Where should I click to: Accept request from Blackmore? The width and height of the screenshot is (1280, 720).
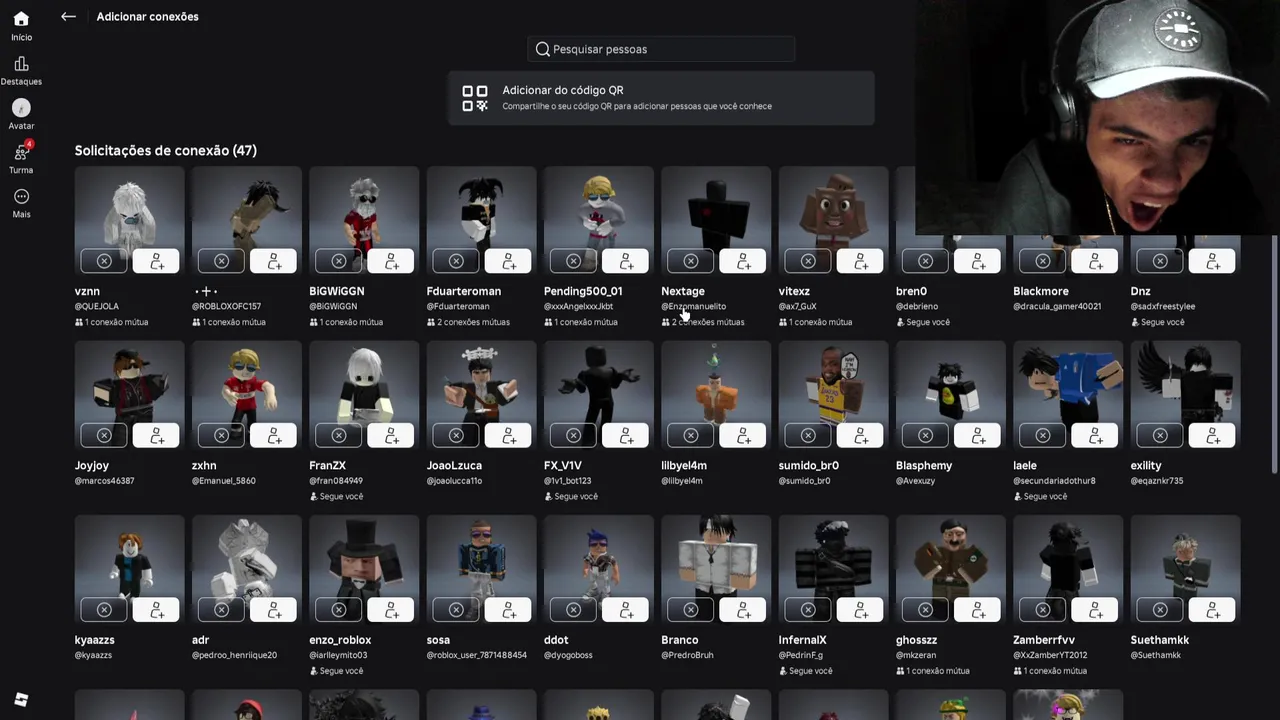1095,261
